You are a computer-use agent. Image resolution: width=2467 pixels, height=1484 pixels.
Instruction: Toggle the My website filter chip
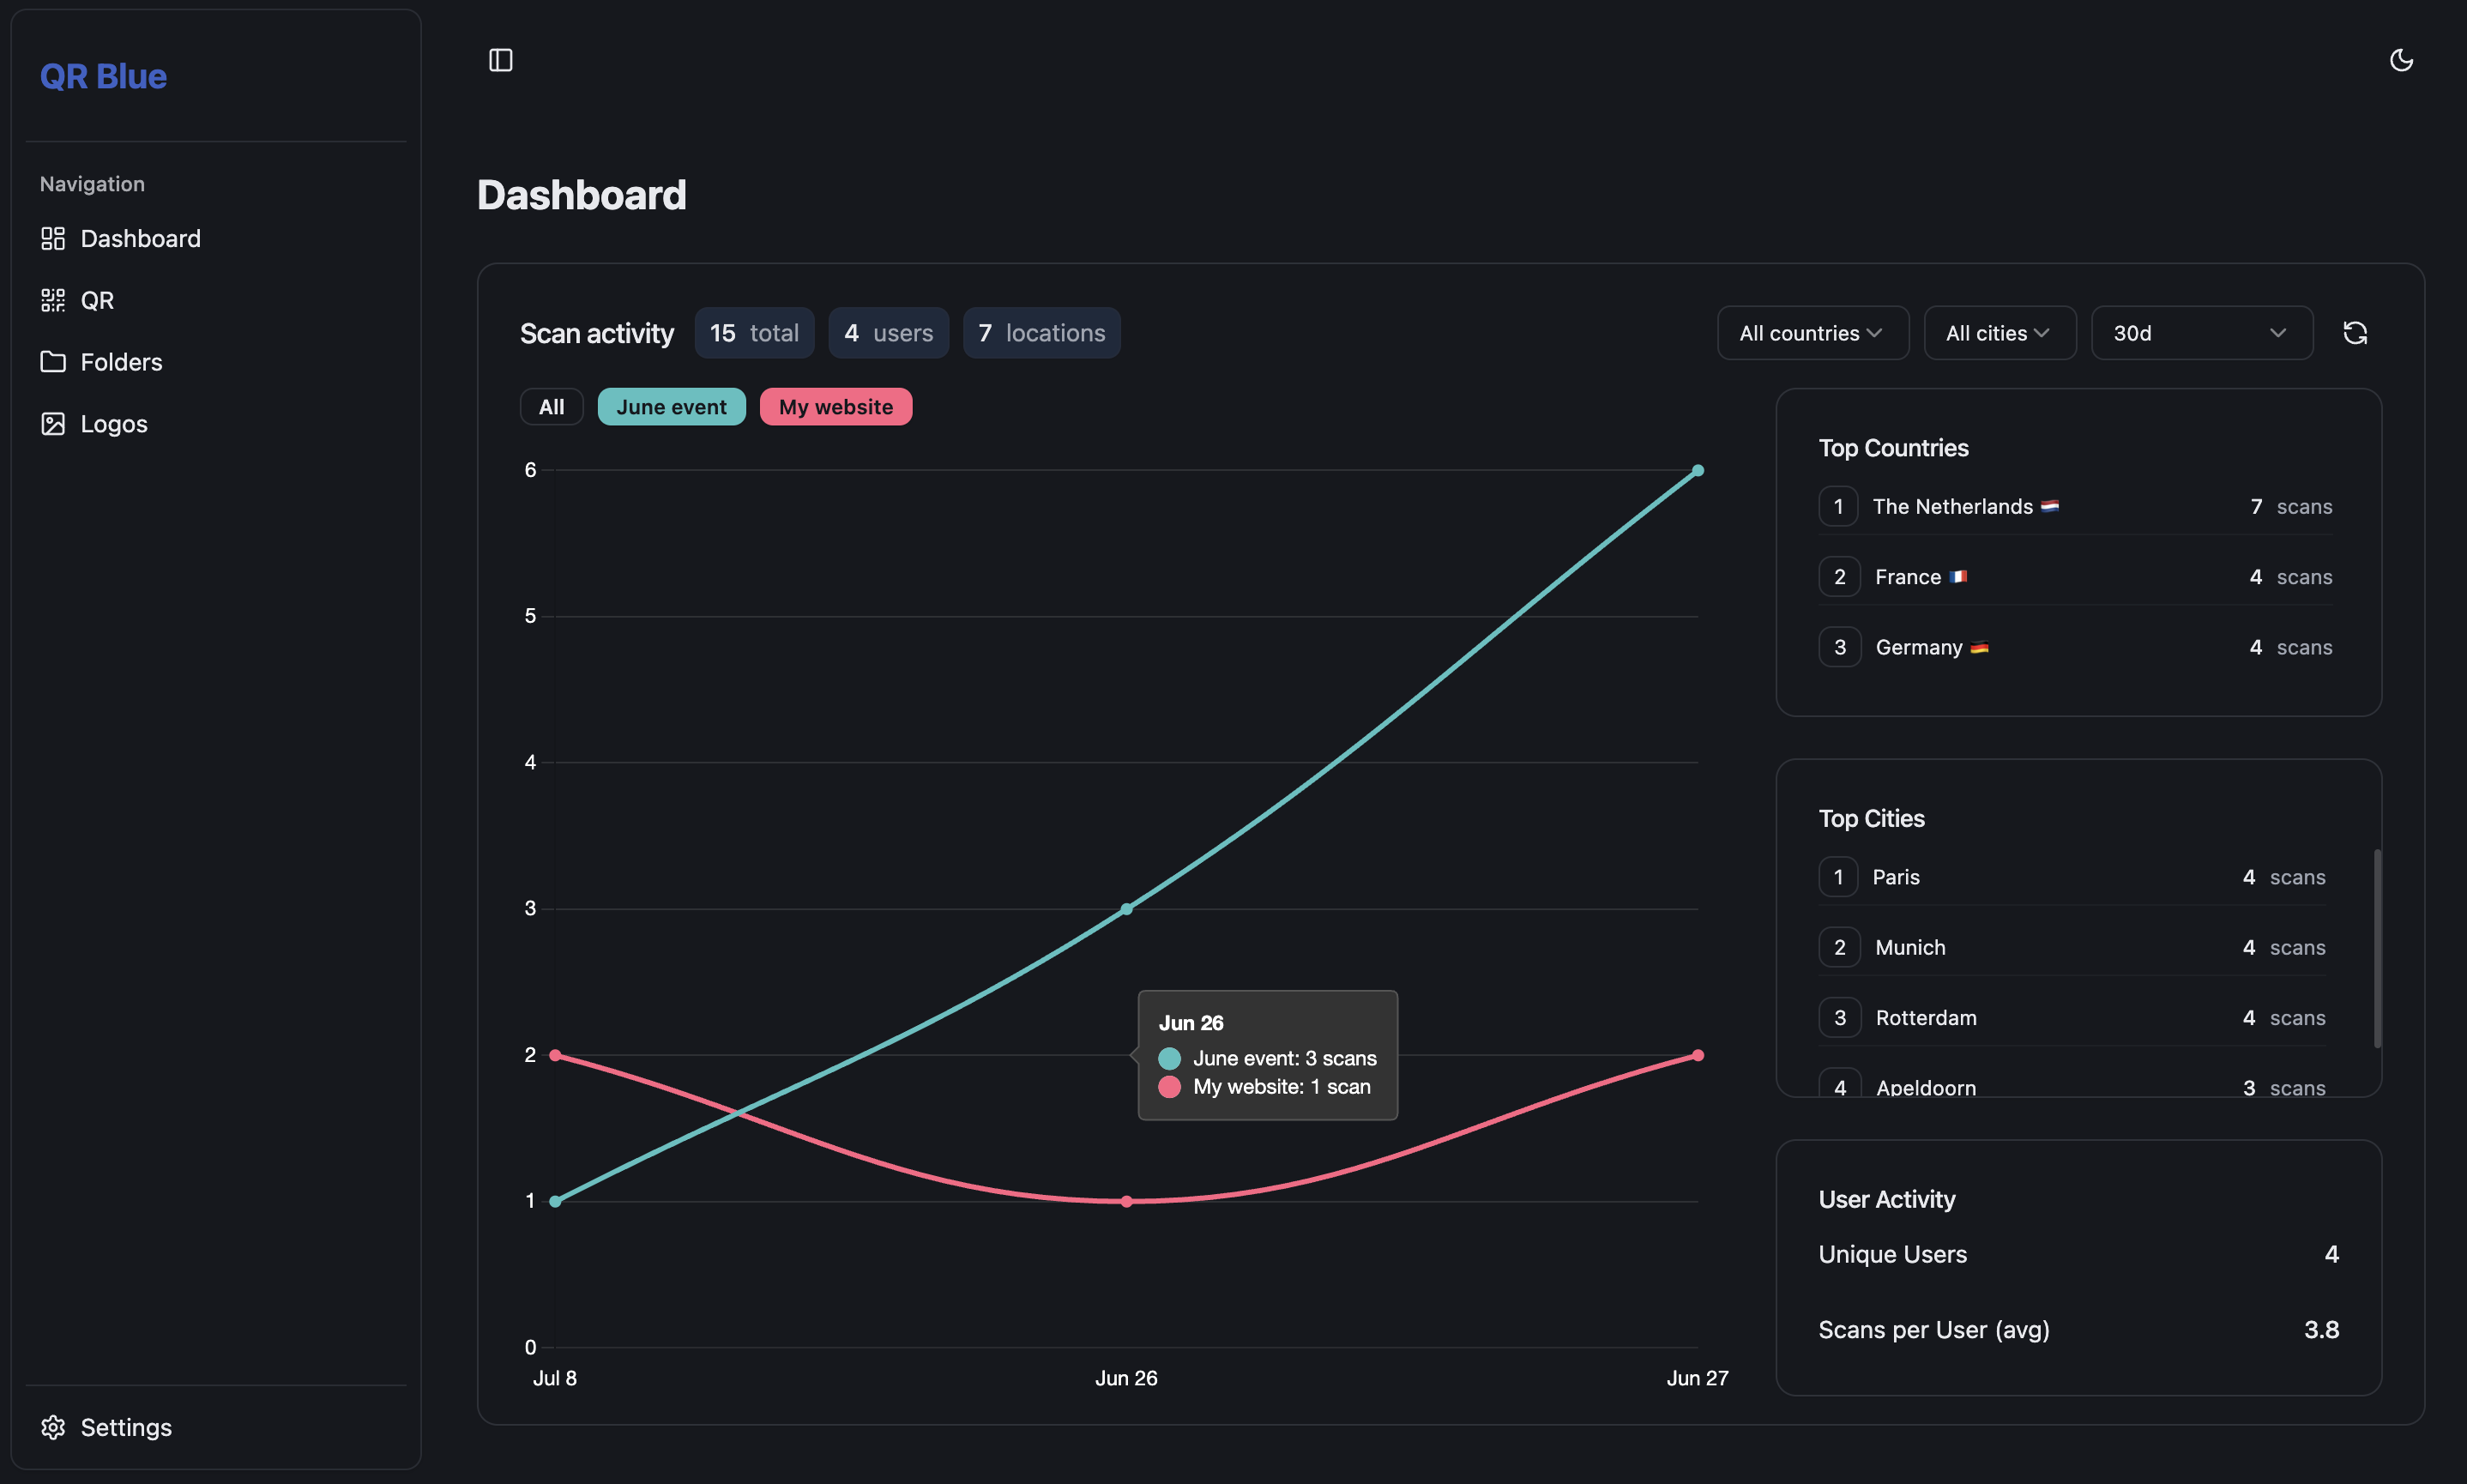(836, 406)
